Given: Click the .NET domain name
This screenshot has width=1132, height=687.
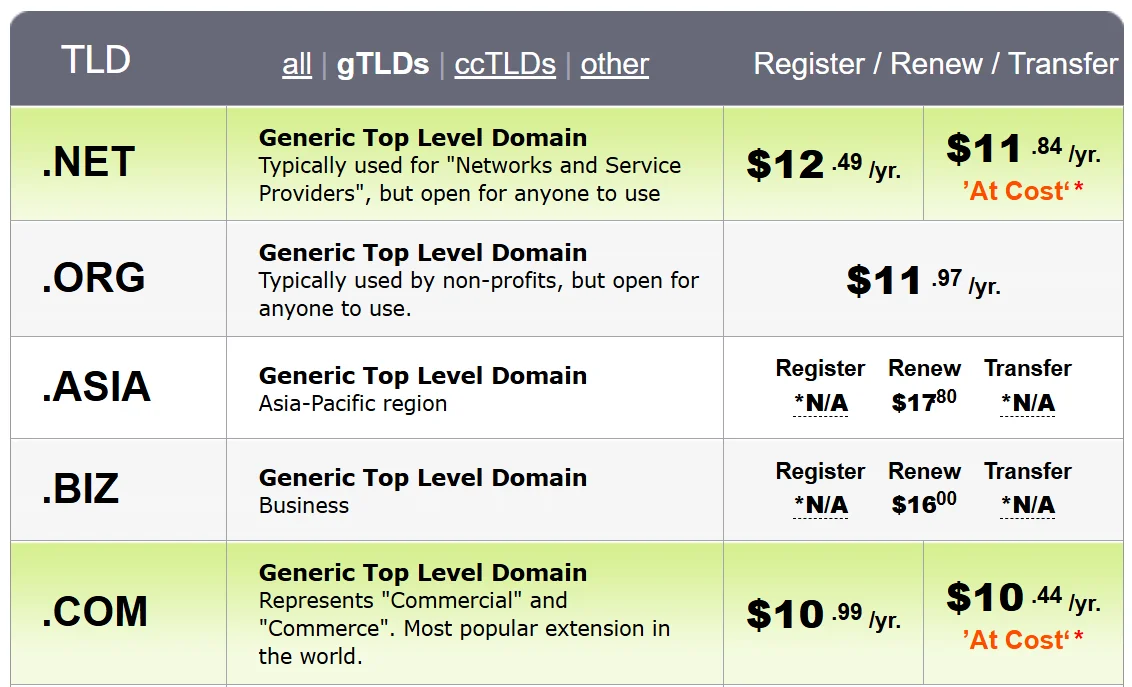Looking at the screenshot, I should tap(88, 163).
